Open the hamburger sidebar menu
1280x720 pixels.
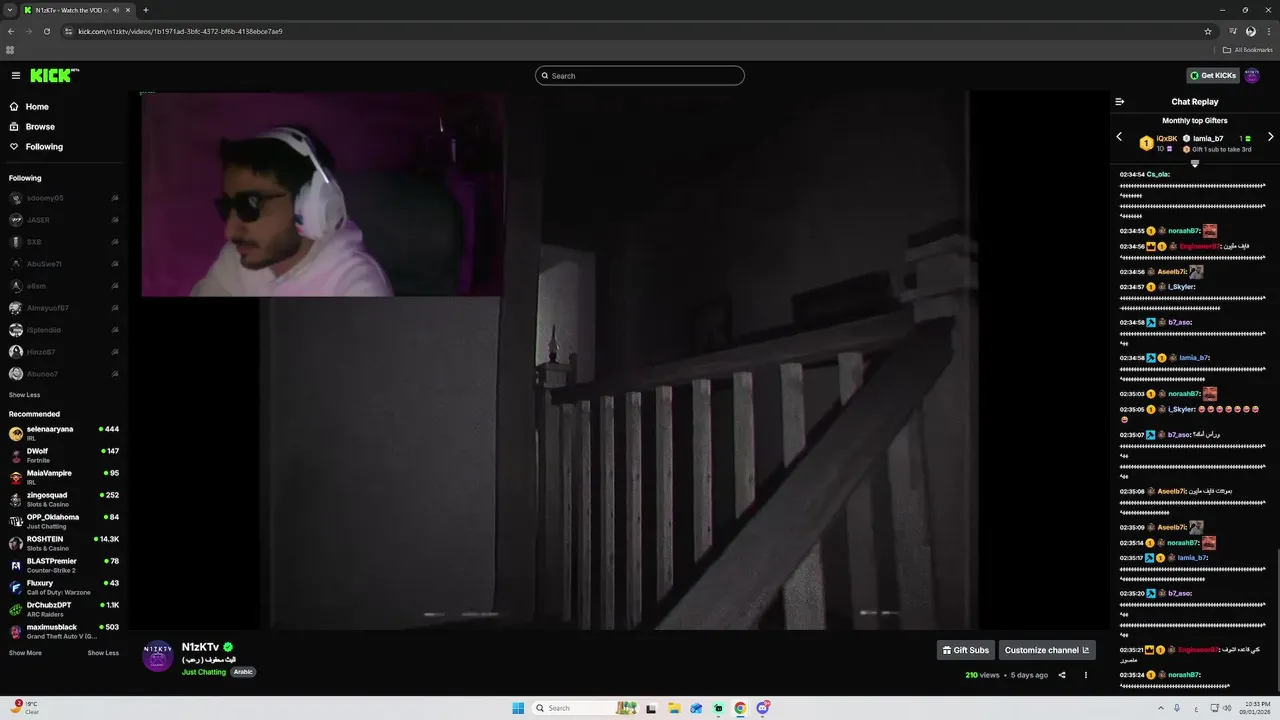coord(16,76)
